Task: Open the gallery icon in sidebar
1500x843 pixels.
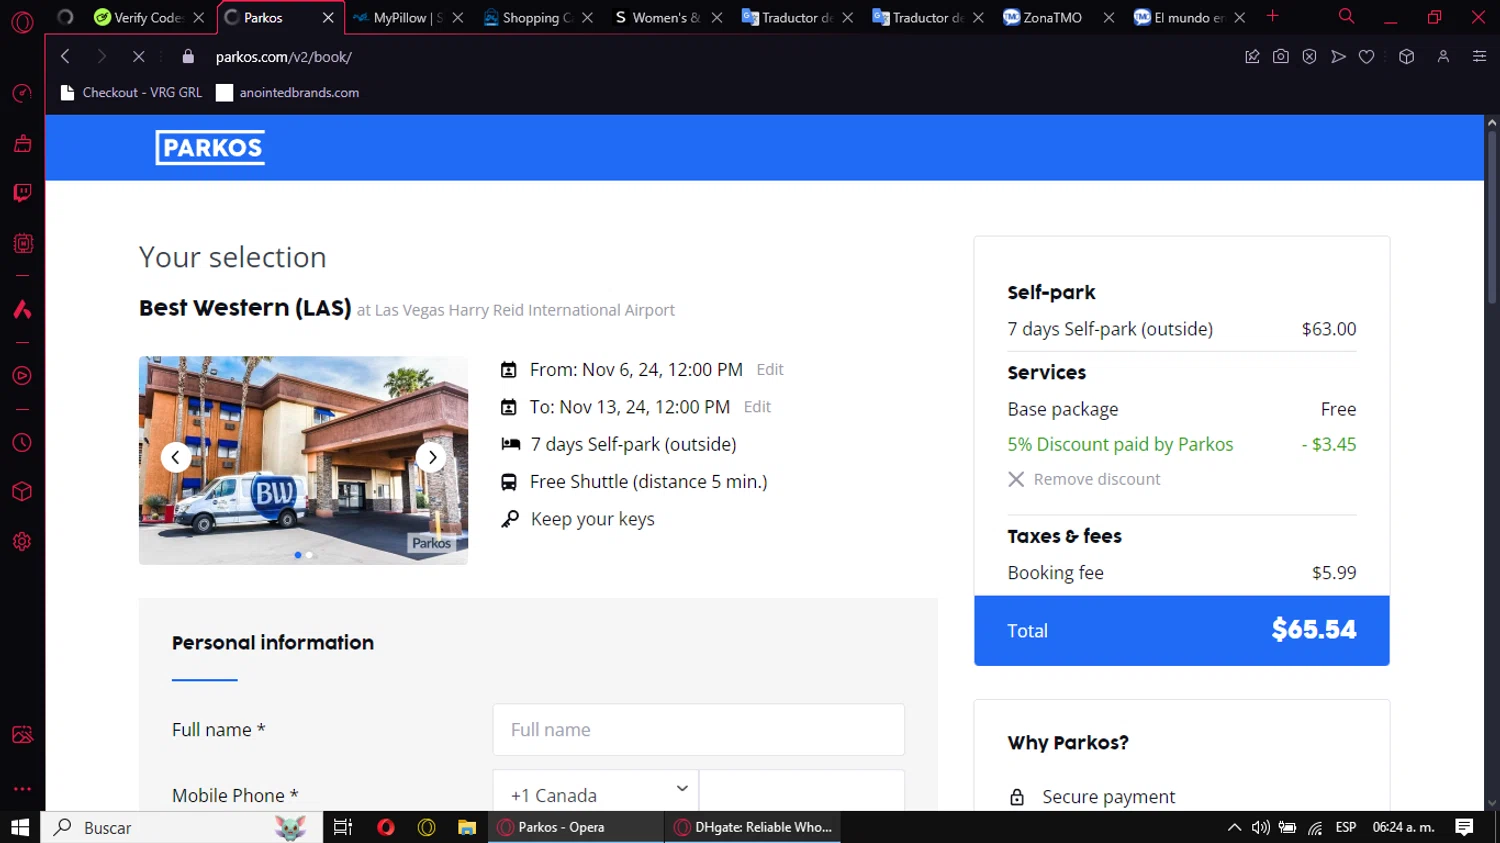Action: (x=22, y=735)
